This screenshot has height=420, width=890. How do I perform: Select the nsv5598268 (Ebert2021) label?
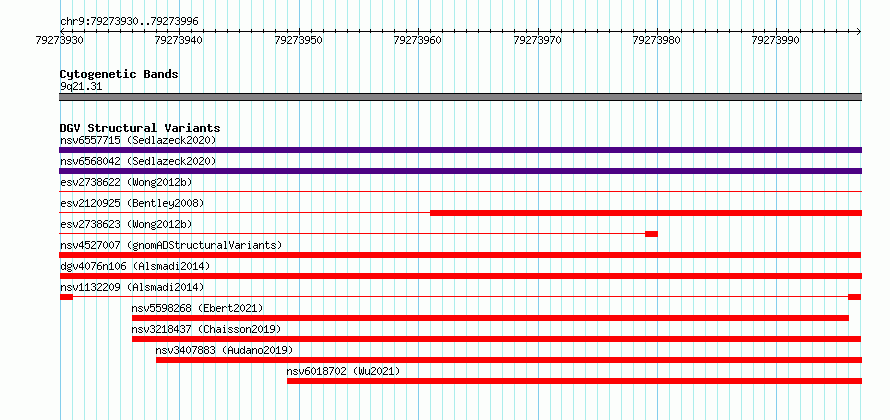198,308
